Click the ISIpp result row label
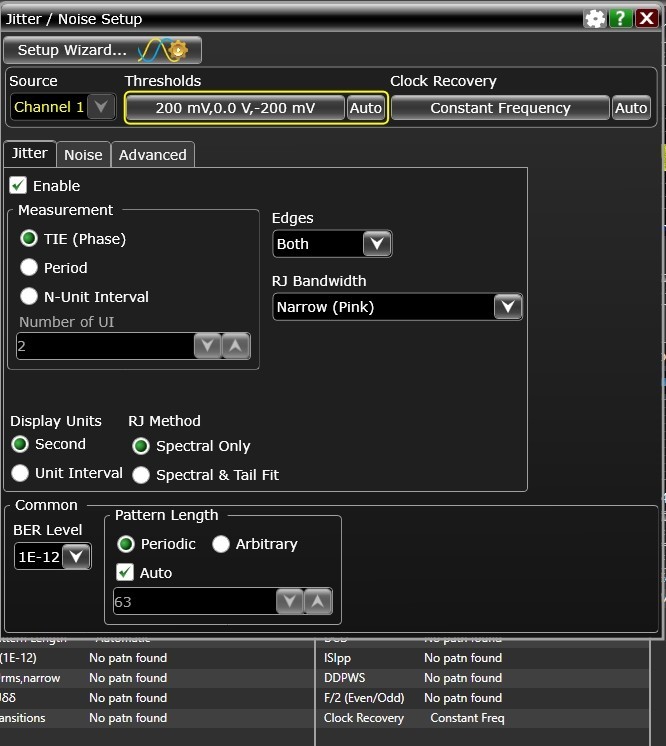The image size is (666, 746). tap(337, 658)
